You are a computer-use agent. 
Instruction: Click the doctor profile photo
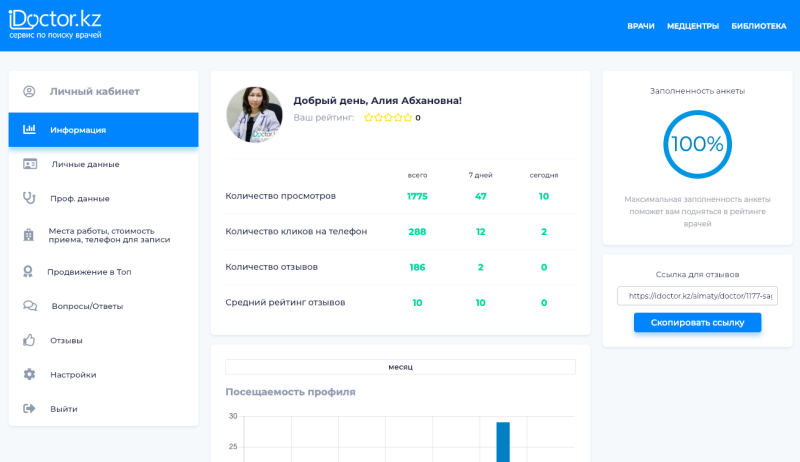[254, 114]
